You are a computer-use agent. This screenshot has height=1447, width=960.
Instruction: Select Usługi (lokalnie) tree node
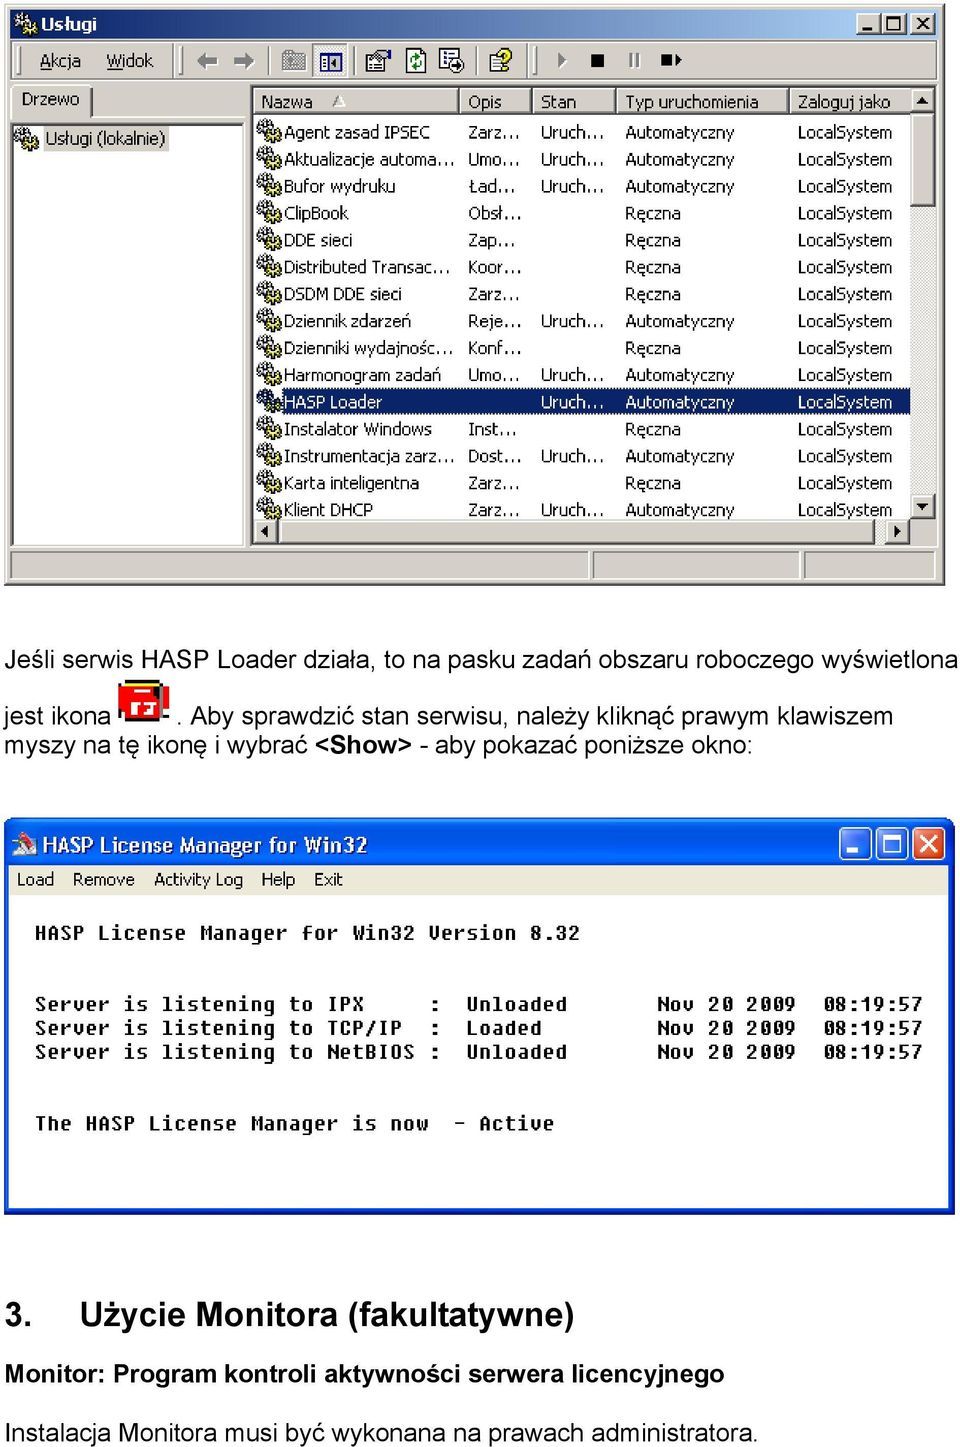click(104, 138)
